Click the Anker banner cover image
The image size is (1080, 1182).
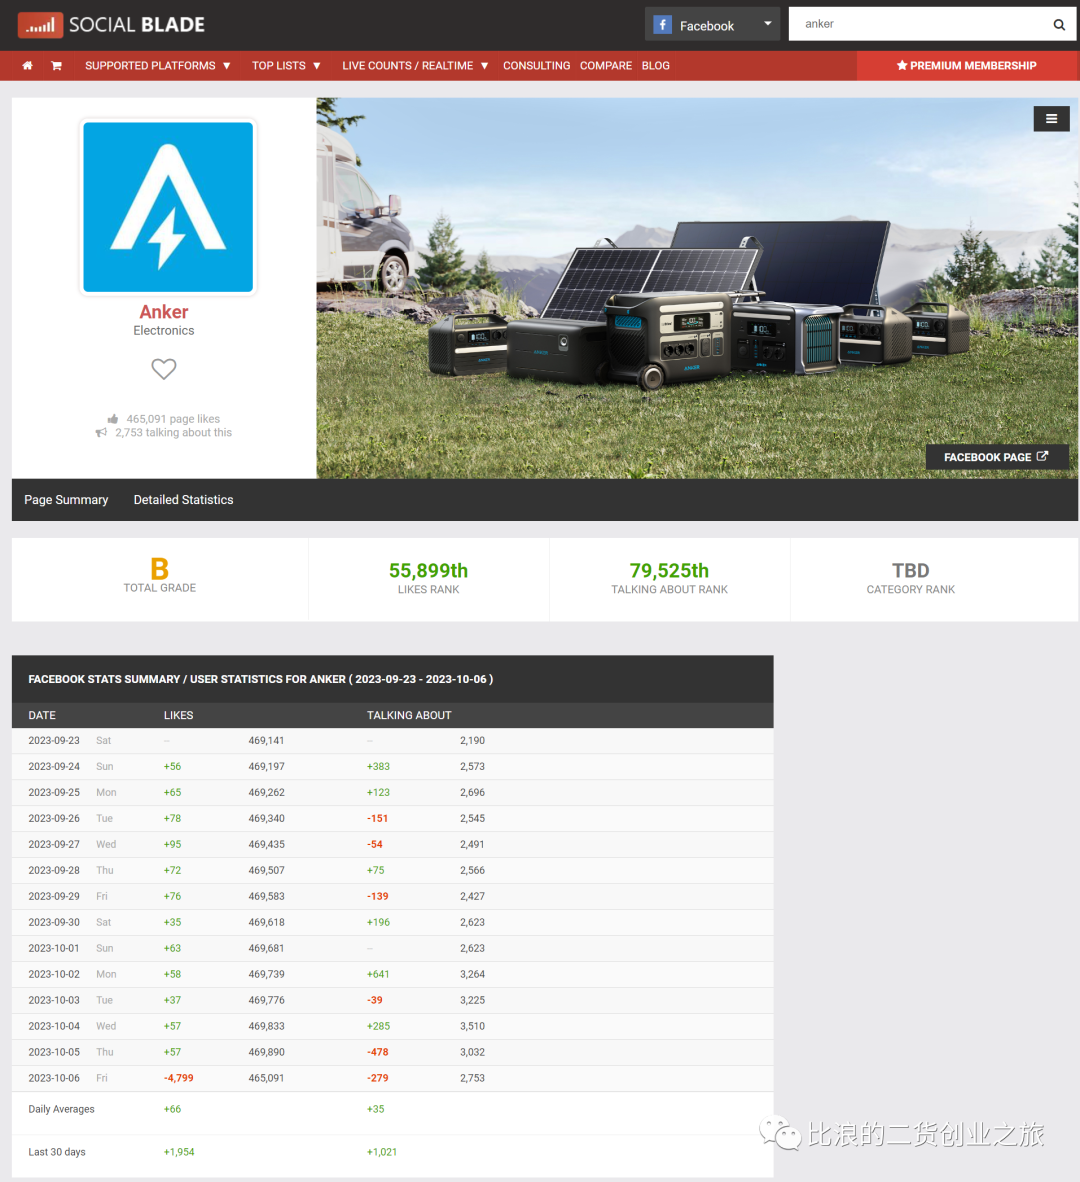point(697,288)
